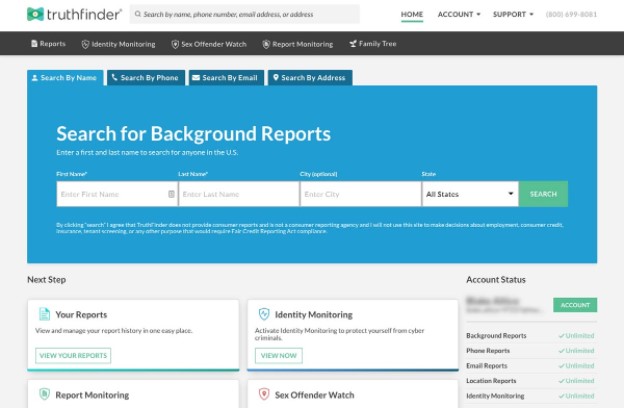Click the checkmark beside Location Reports Unlimited
Screen dimensions: 627x412
561,381
